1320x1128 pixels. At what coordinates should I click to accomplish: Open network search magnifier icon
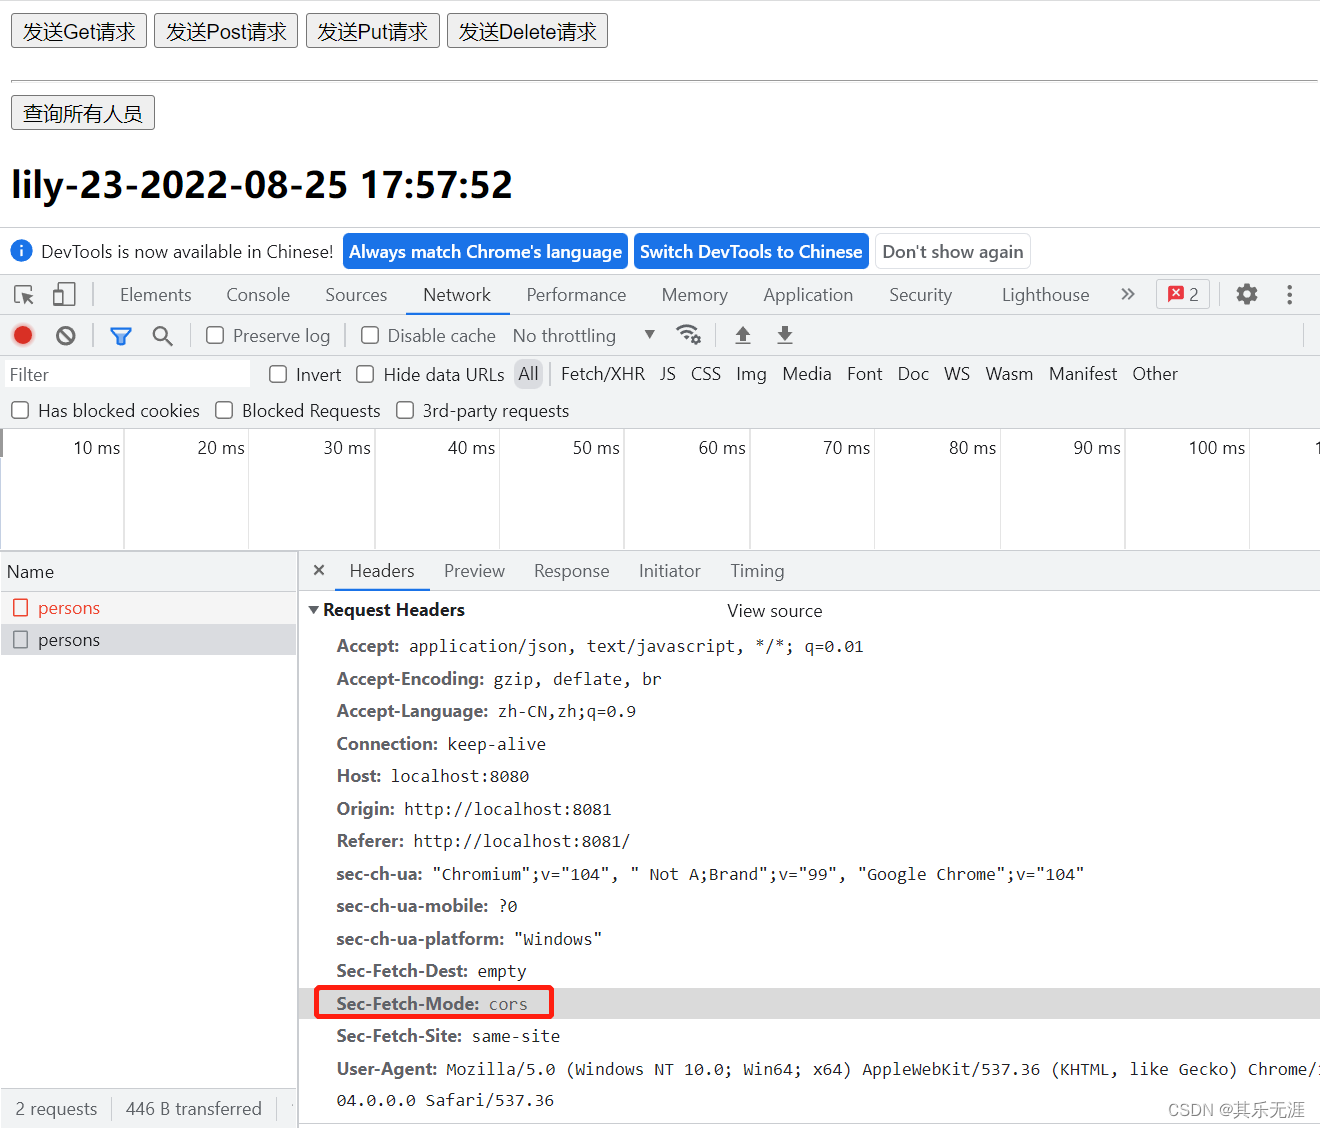(163, 336)
